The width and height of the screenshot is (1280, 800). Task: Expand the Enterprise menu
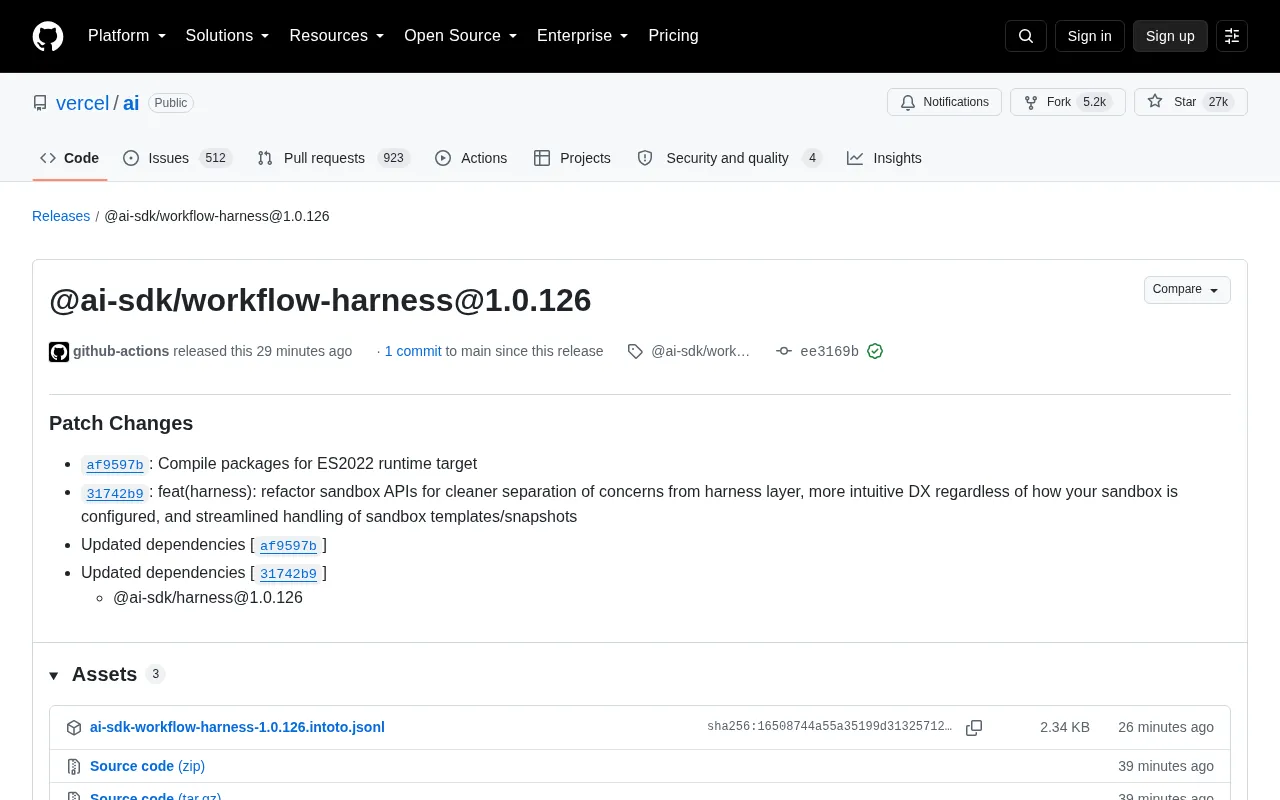(x=583, y=36)
